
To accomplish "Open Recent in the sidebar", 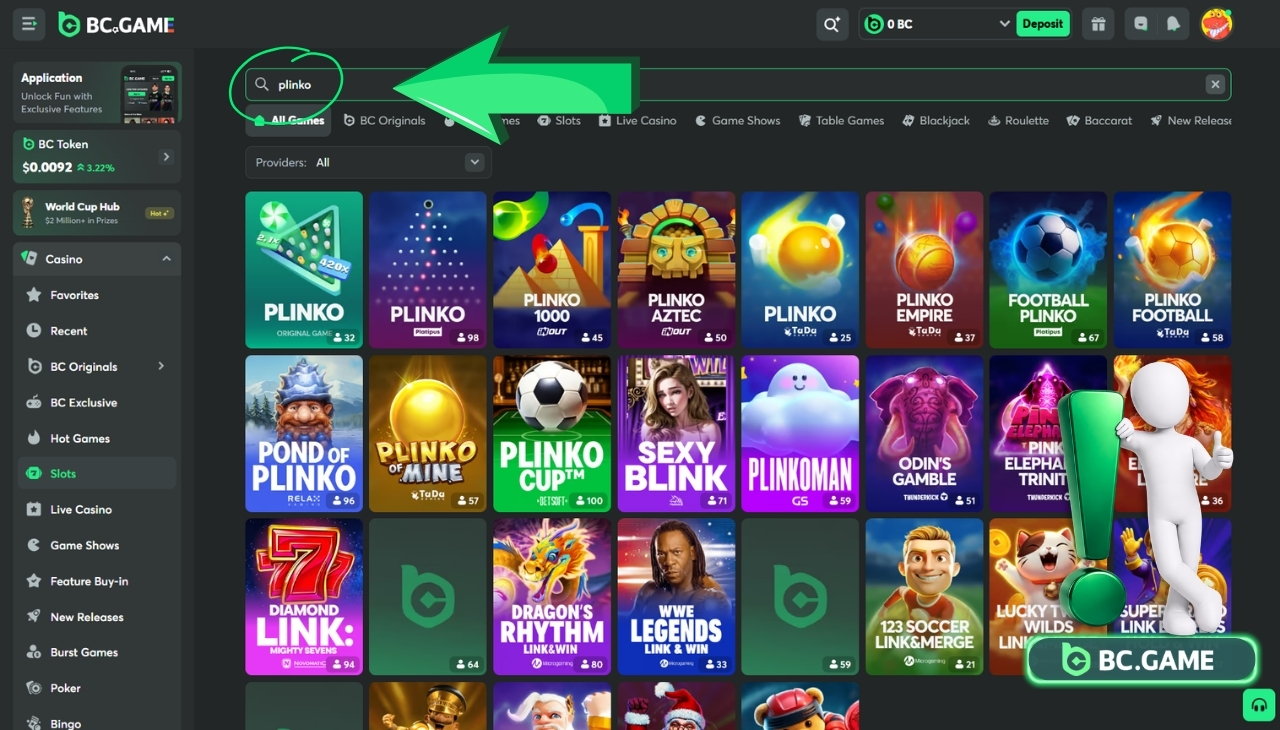I will (x=97, y=331).
